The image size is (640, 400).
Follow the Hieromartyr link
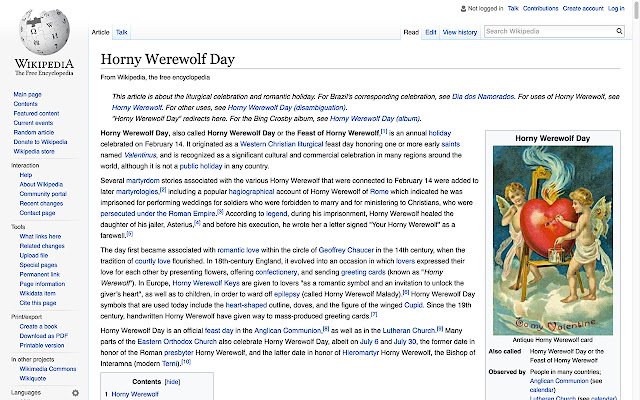(x=360, y=353)
